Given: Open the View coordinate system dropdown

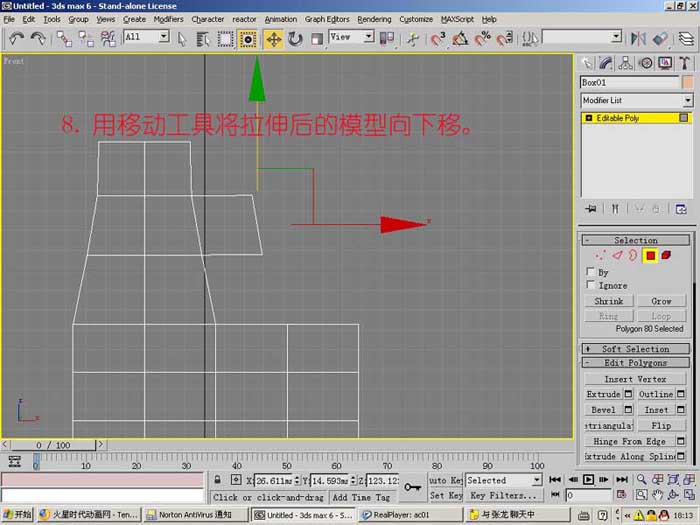Looking at the screenshot, I should click(x=351, y=37).
